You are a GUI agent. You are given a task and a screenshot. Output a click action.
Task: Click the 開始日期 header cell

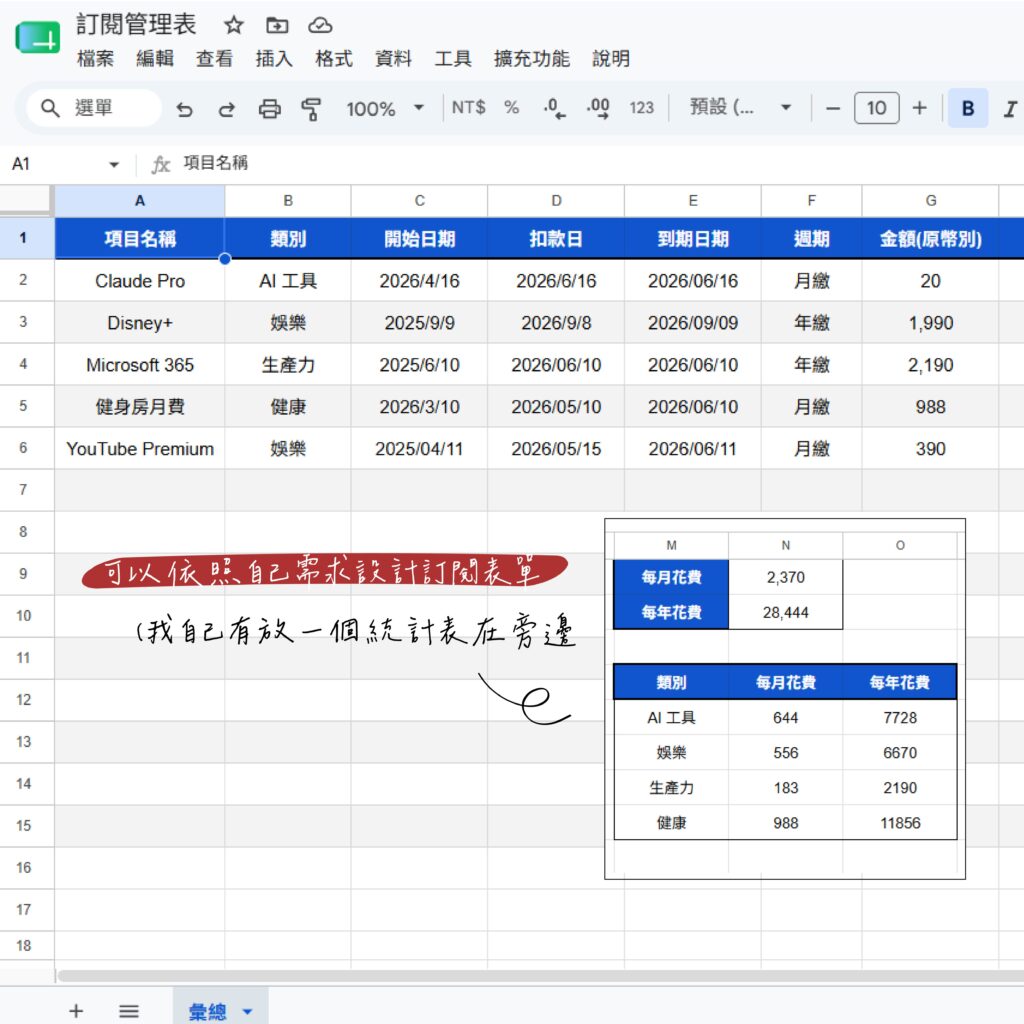pyautogui.click(x=419, y=239)
